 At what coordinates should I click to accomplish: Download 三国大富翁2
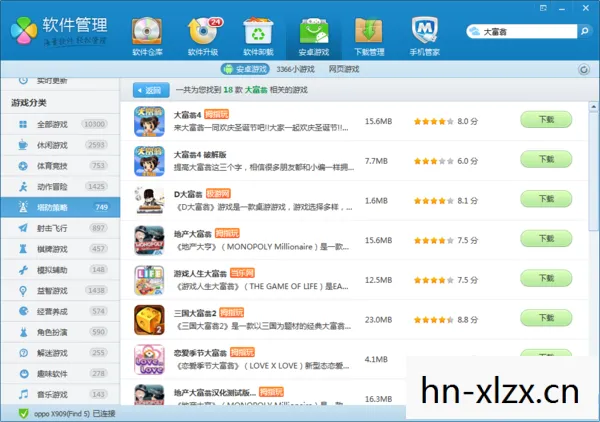pos(546,318)
